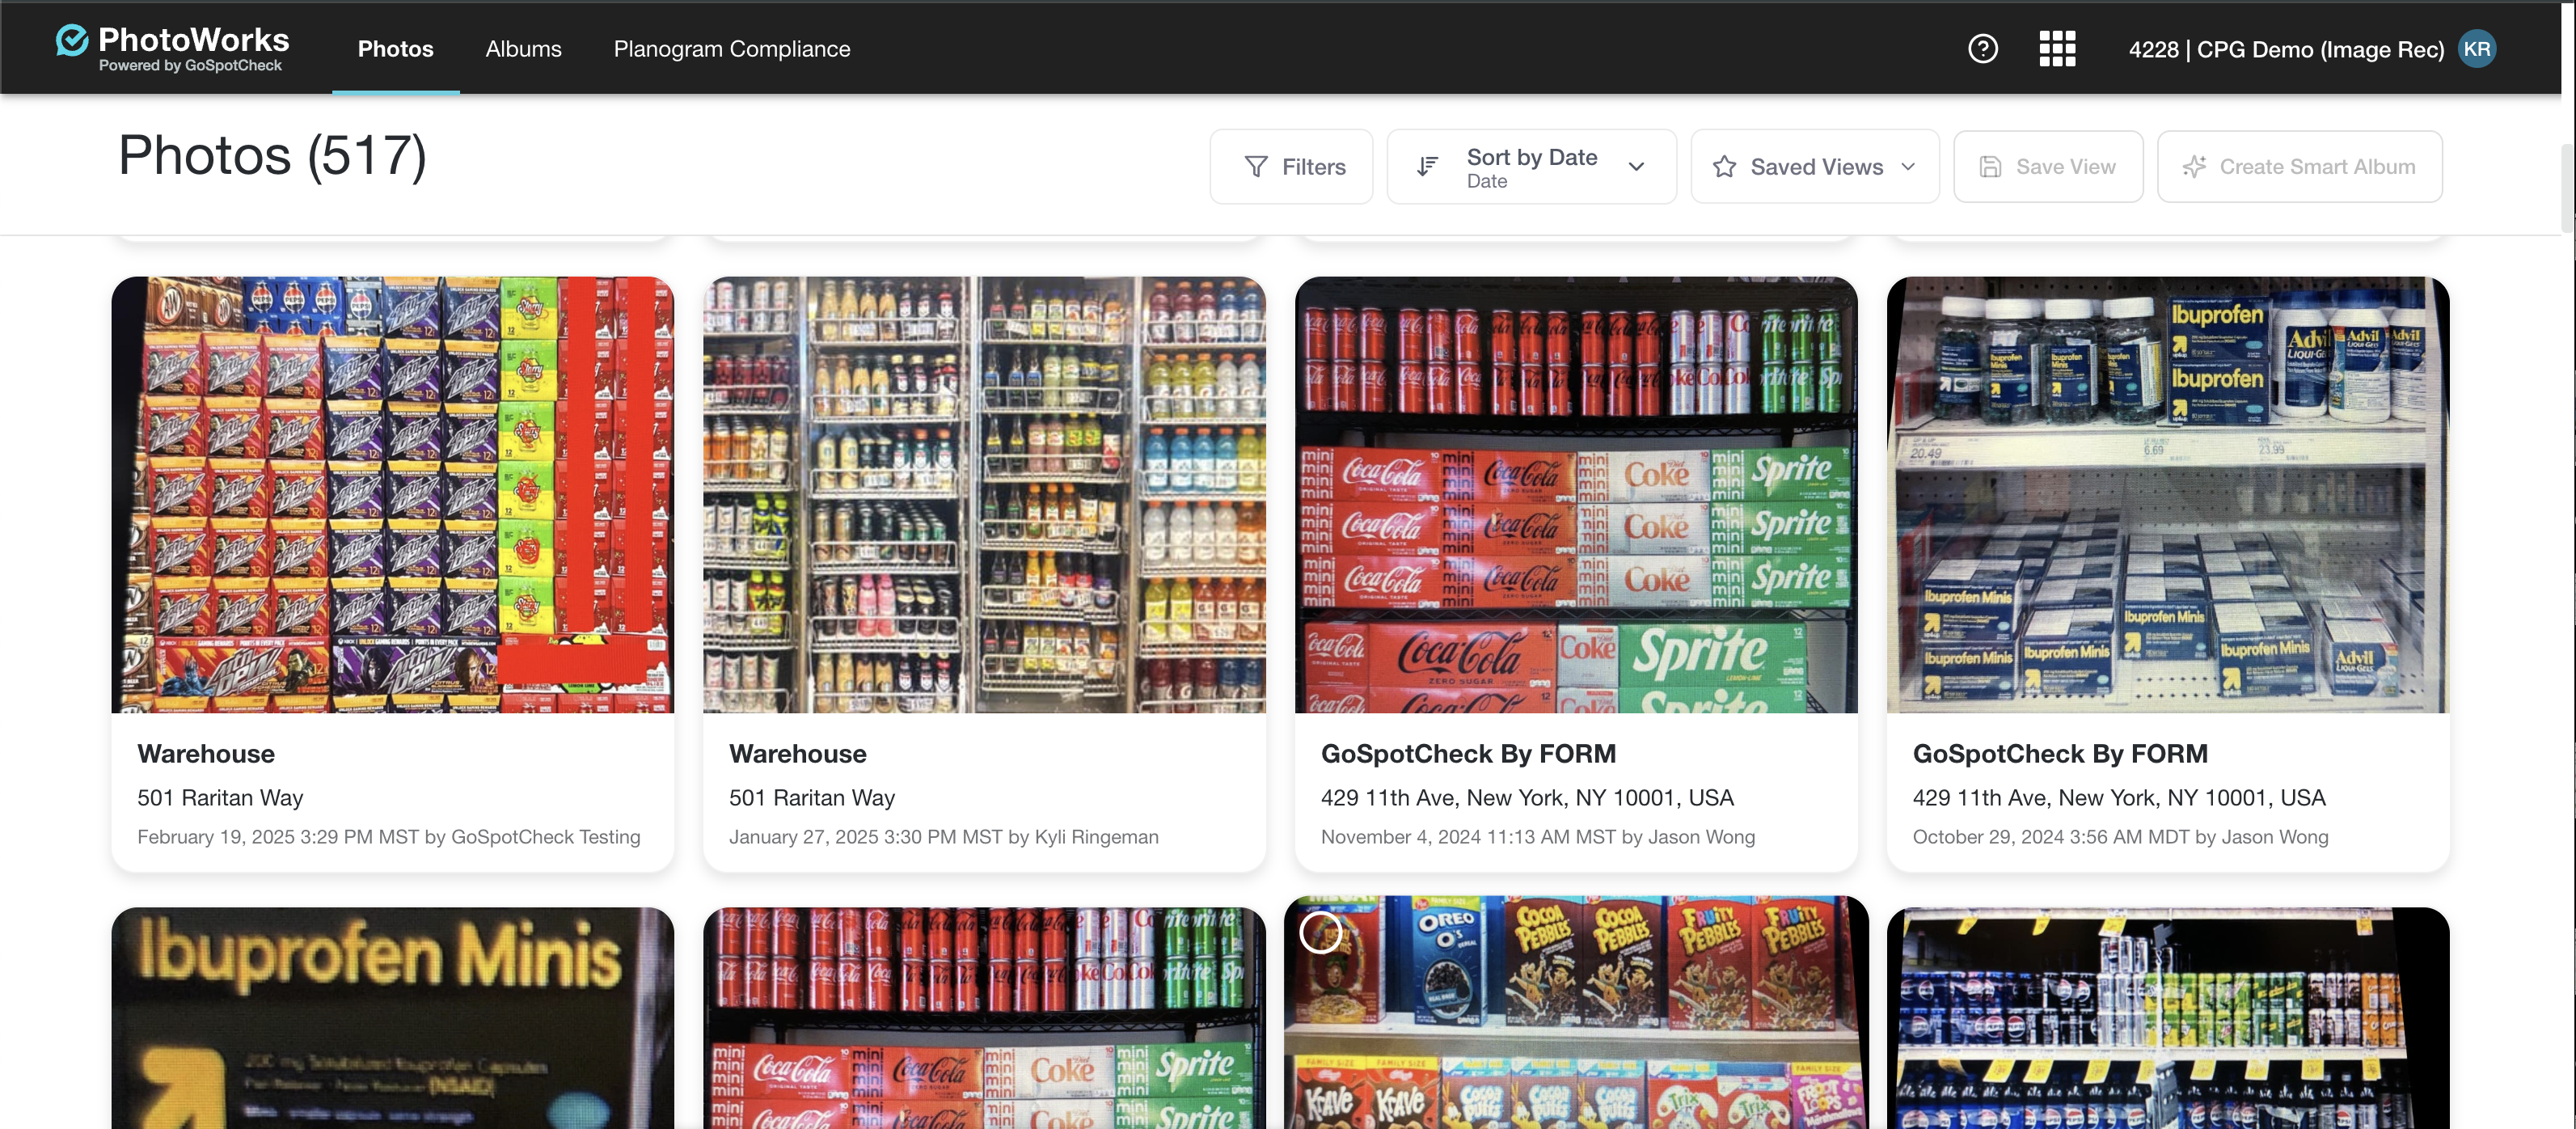This screenshot has width=2576, height=1129.
Task: Click 'January 27, 2025 3:30 PM MST by Kyli Ringeman'
Action: click(x=944, y=837)
